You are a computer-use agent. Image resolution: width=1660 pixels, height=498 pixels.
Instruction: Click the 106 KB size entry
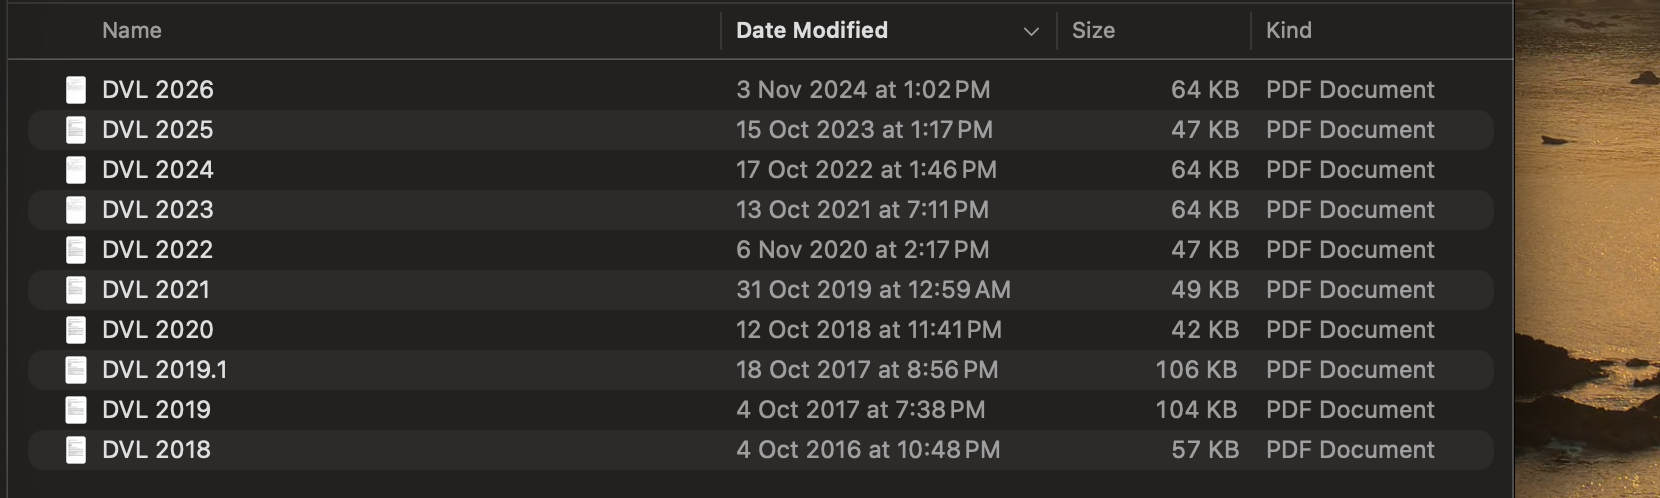[1196, 370]
